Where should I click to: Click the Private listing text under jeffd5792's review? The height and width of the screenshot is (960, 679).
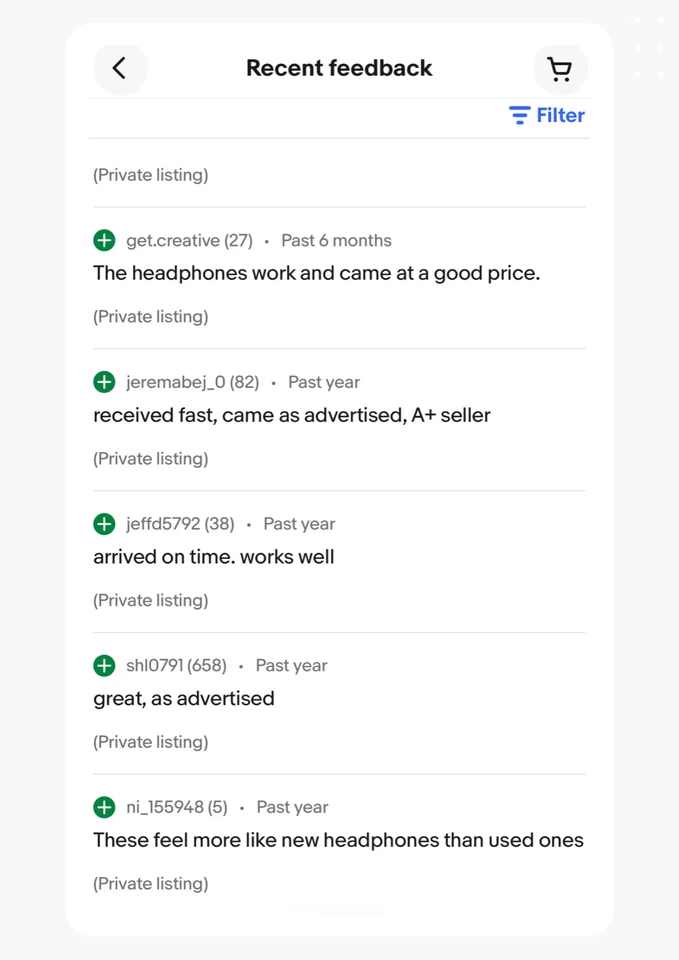pyautogui.click(x=150, y=600)
